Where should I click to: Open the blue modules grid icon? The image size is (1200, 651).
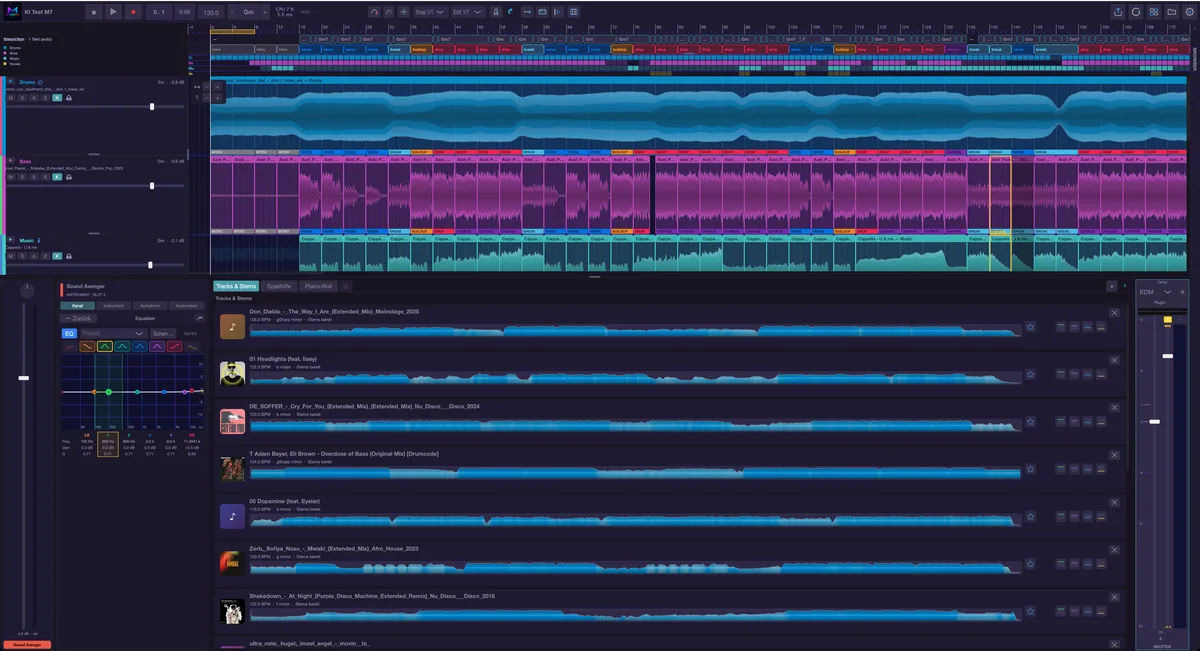tap(1154, 12)
